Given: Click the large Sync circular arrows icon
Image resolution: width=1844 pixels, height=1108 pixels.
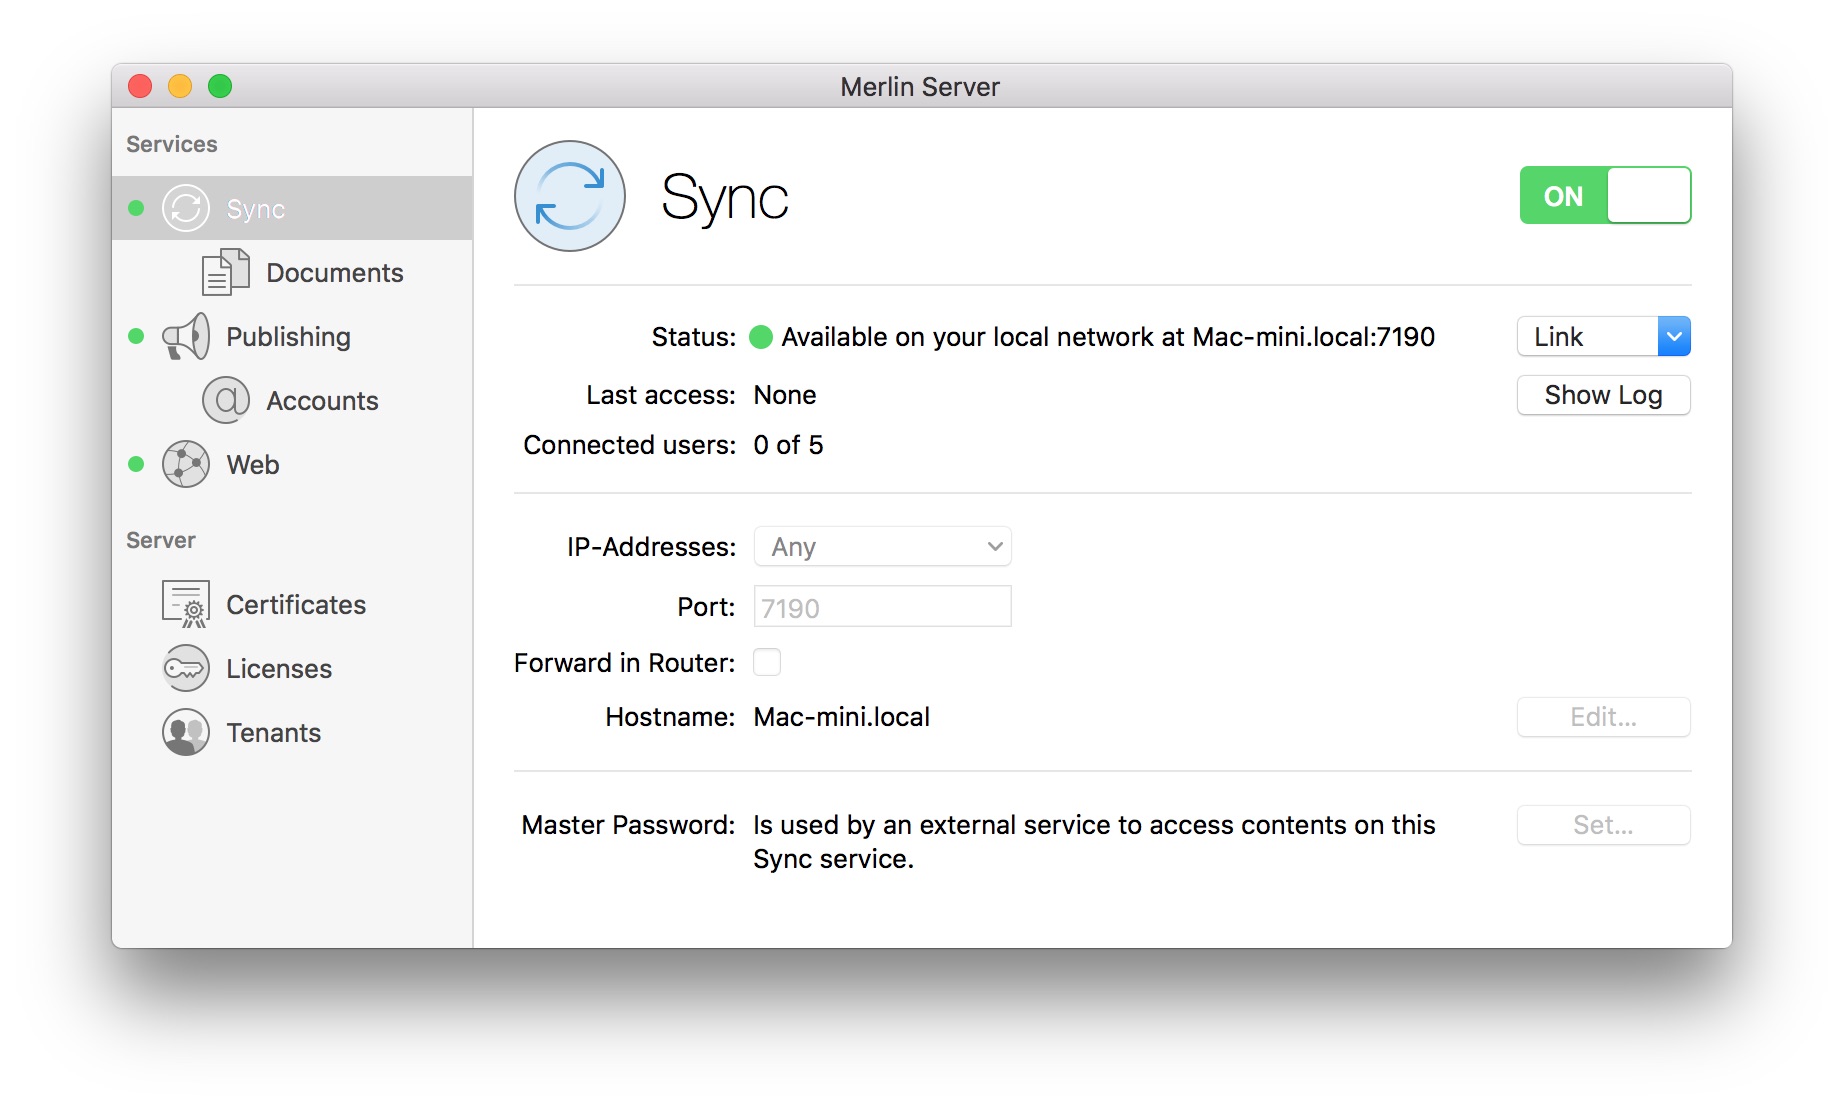Looking at the screenshot, I should pyautogui.click(x=569, y=196).
